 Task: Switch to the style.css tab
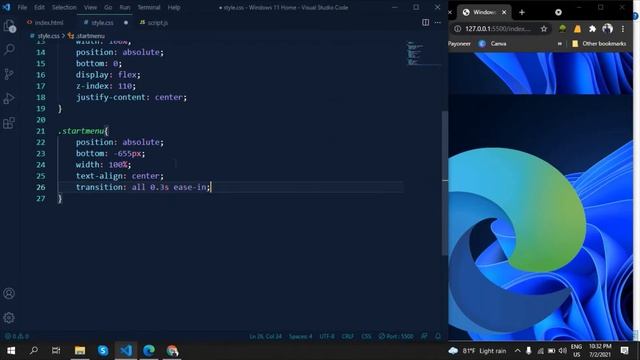pyautogui.click(x=102, y=23)
